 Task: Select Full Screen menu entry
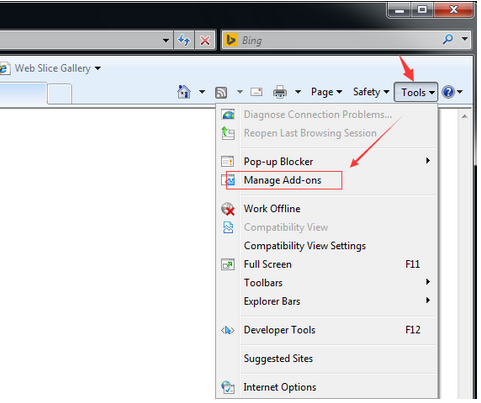coord(327,265)
